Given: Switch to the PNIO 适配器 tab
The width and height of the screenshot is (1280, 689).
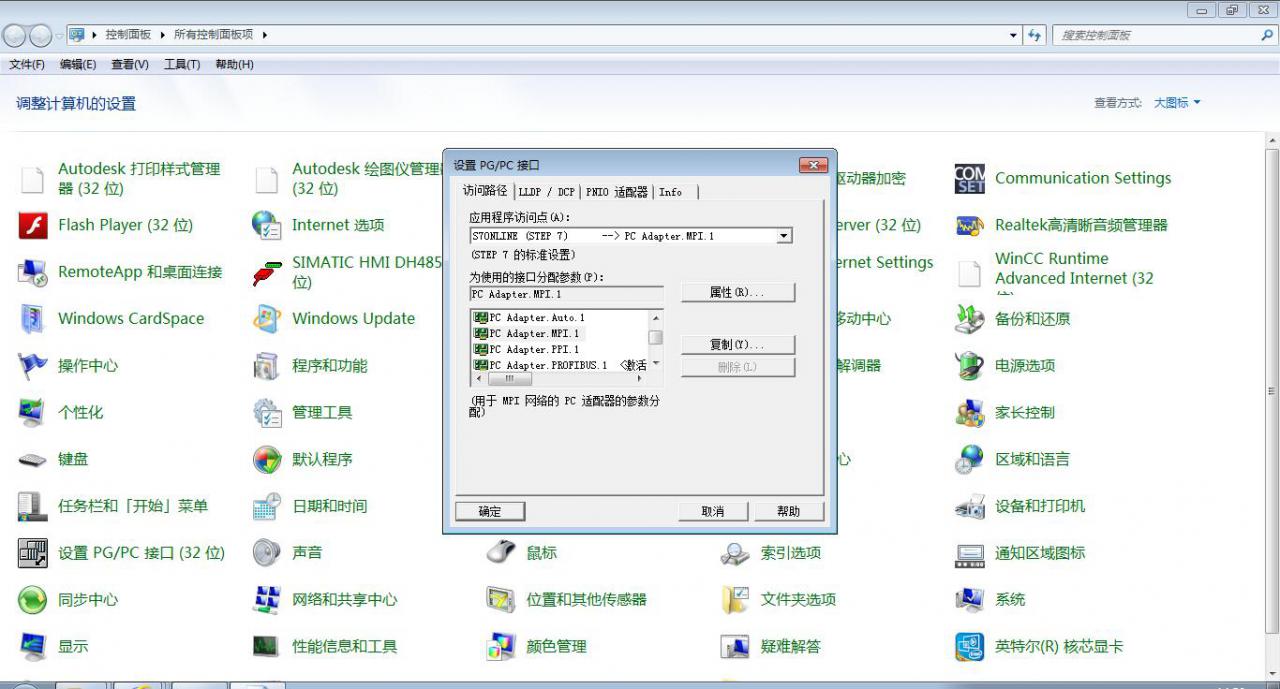Looking at the screenshot, I should 617,192.
